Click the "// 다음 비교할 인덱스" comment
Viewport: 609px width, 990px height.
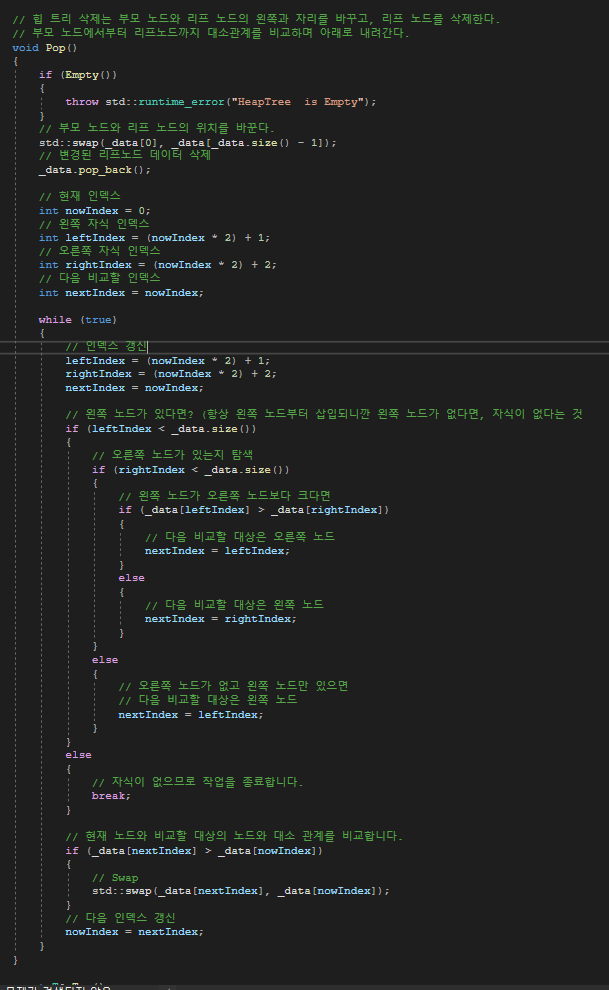pyautogui.click(x=99, y=278)
